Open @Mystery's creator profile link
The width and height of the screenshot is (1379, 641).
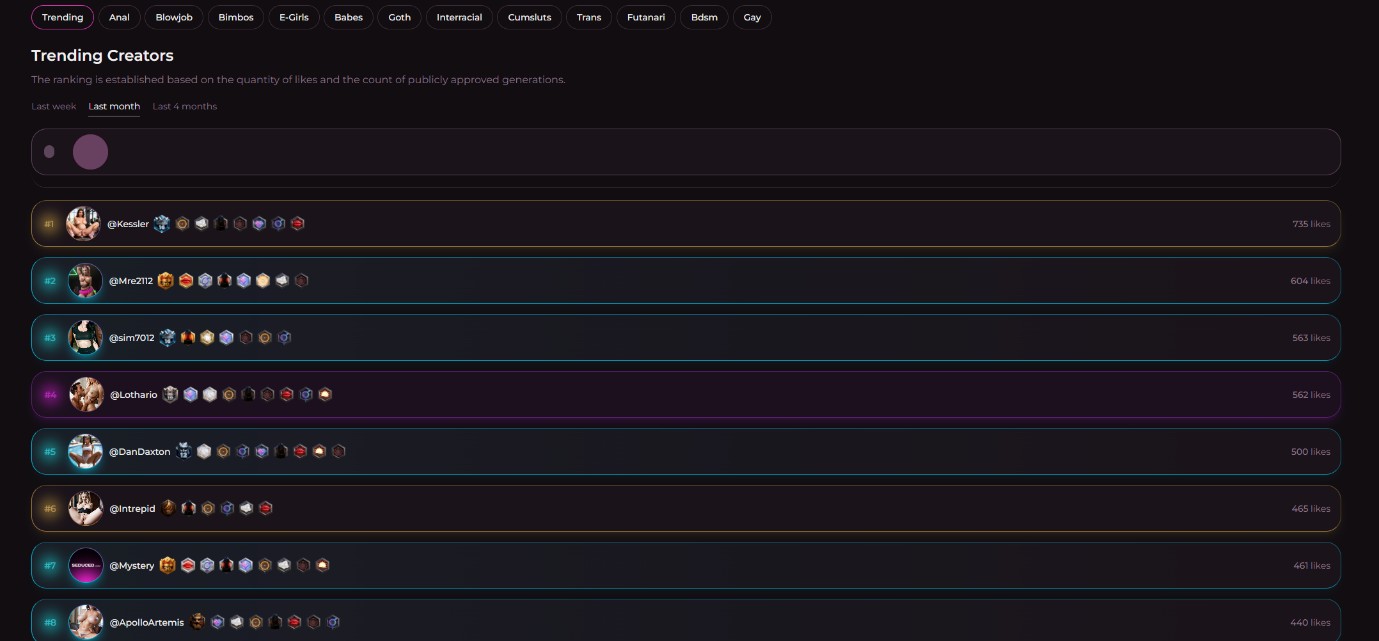coord(132,566)
